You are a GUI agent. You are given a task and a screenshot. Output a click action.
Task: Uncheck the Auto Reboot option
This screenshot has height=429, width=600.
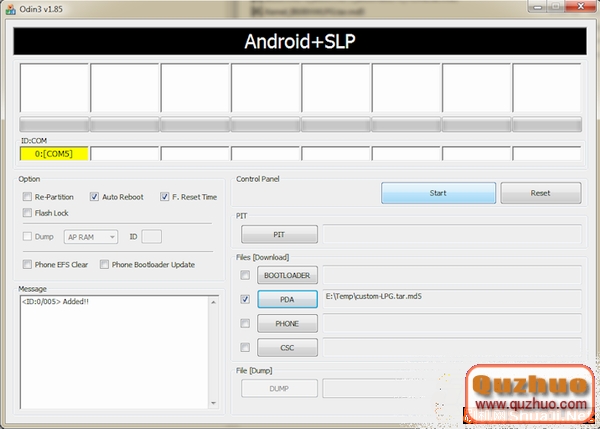[94, 197]
